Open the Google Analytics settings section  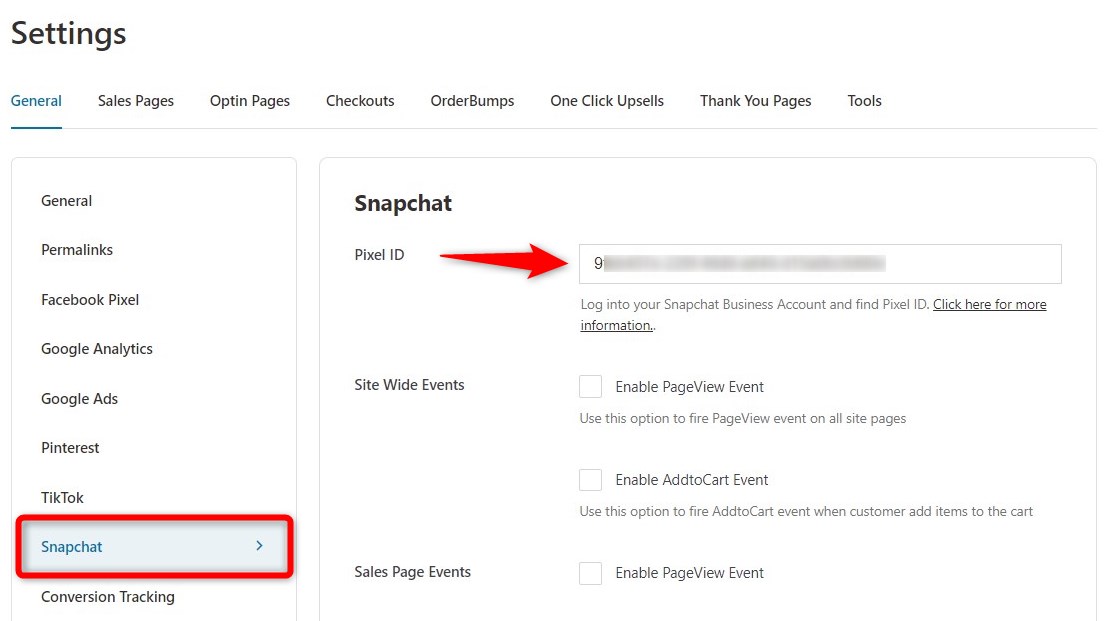96,348
